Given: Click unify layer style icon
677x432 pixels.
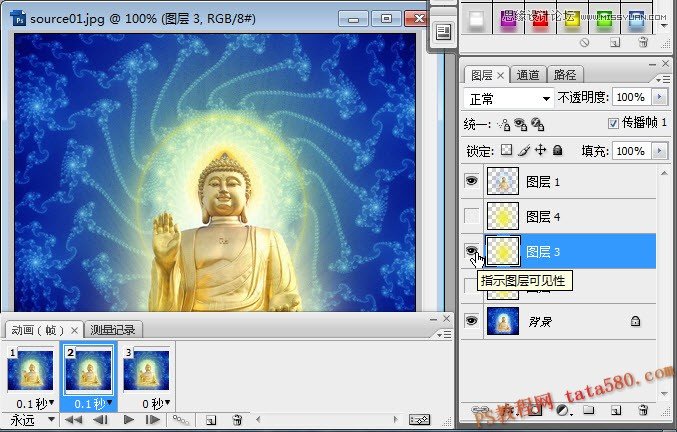Looking at the screenshot, I should point(538,125).
